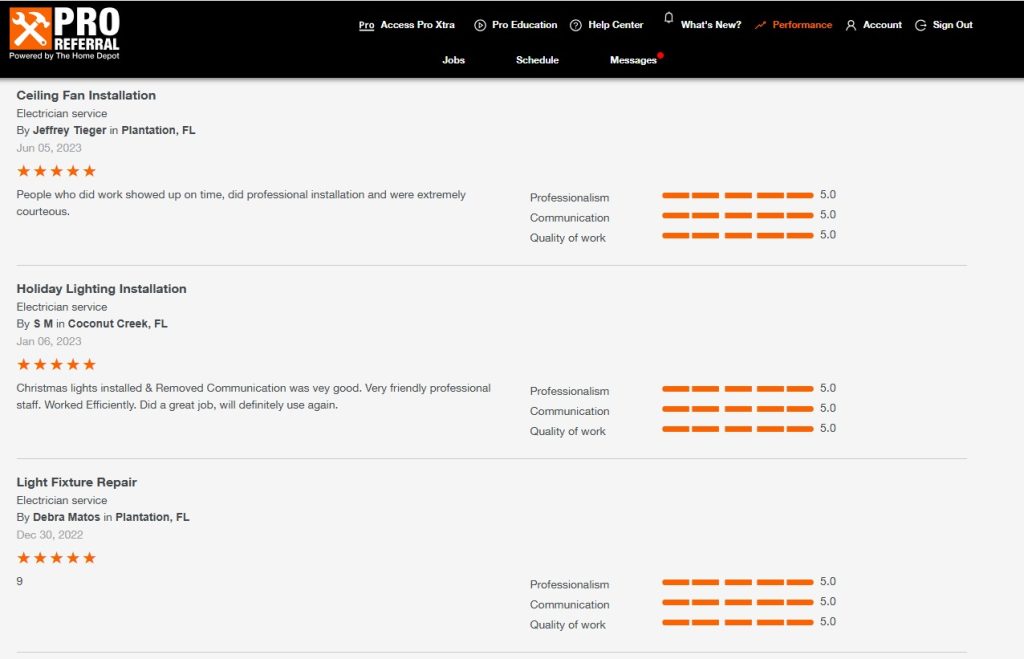Viewport: 1024px width, 659px height.
Task: Open the Schedule tab
Action: tap(537, 60)
